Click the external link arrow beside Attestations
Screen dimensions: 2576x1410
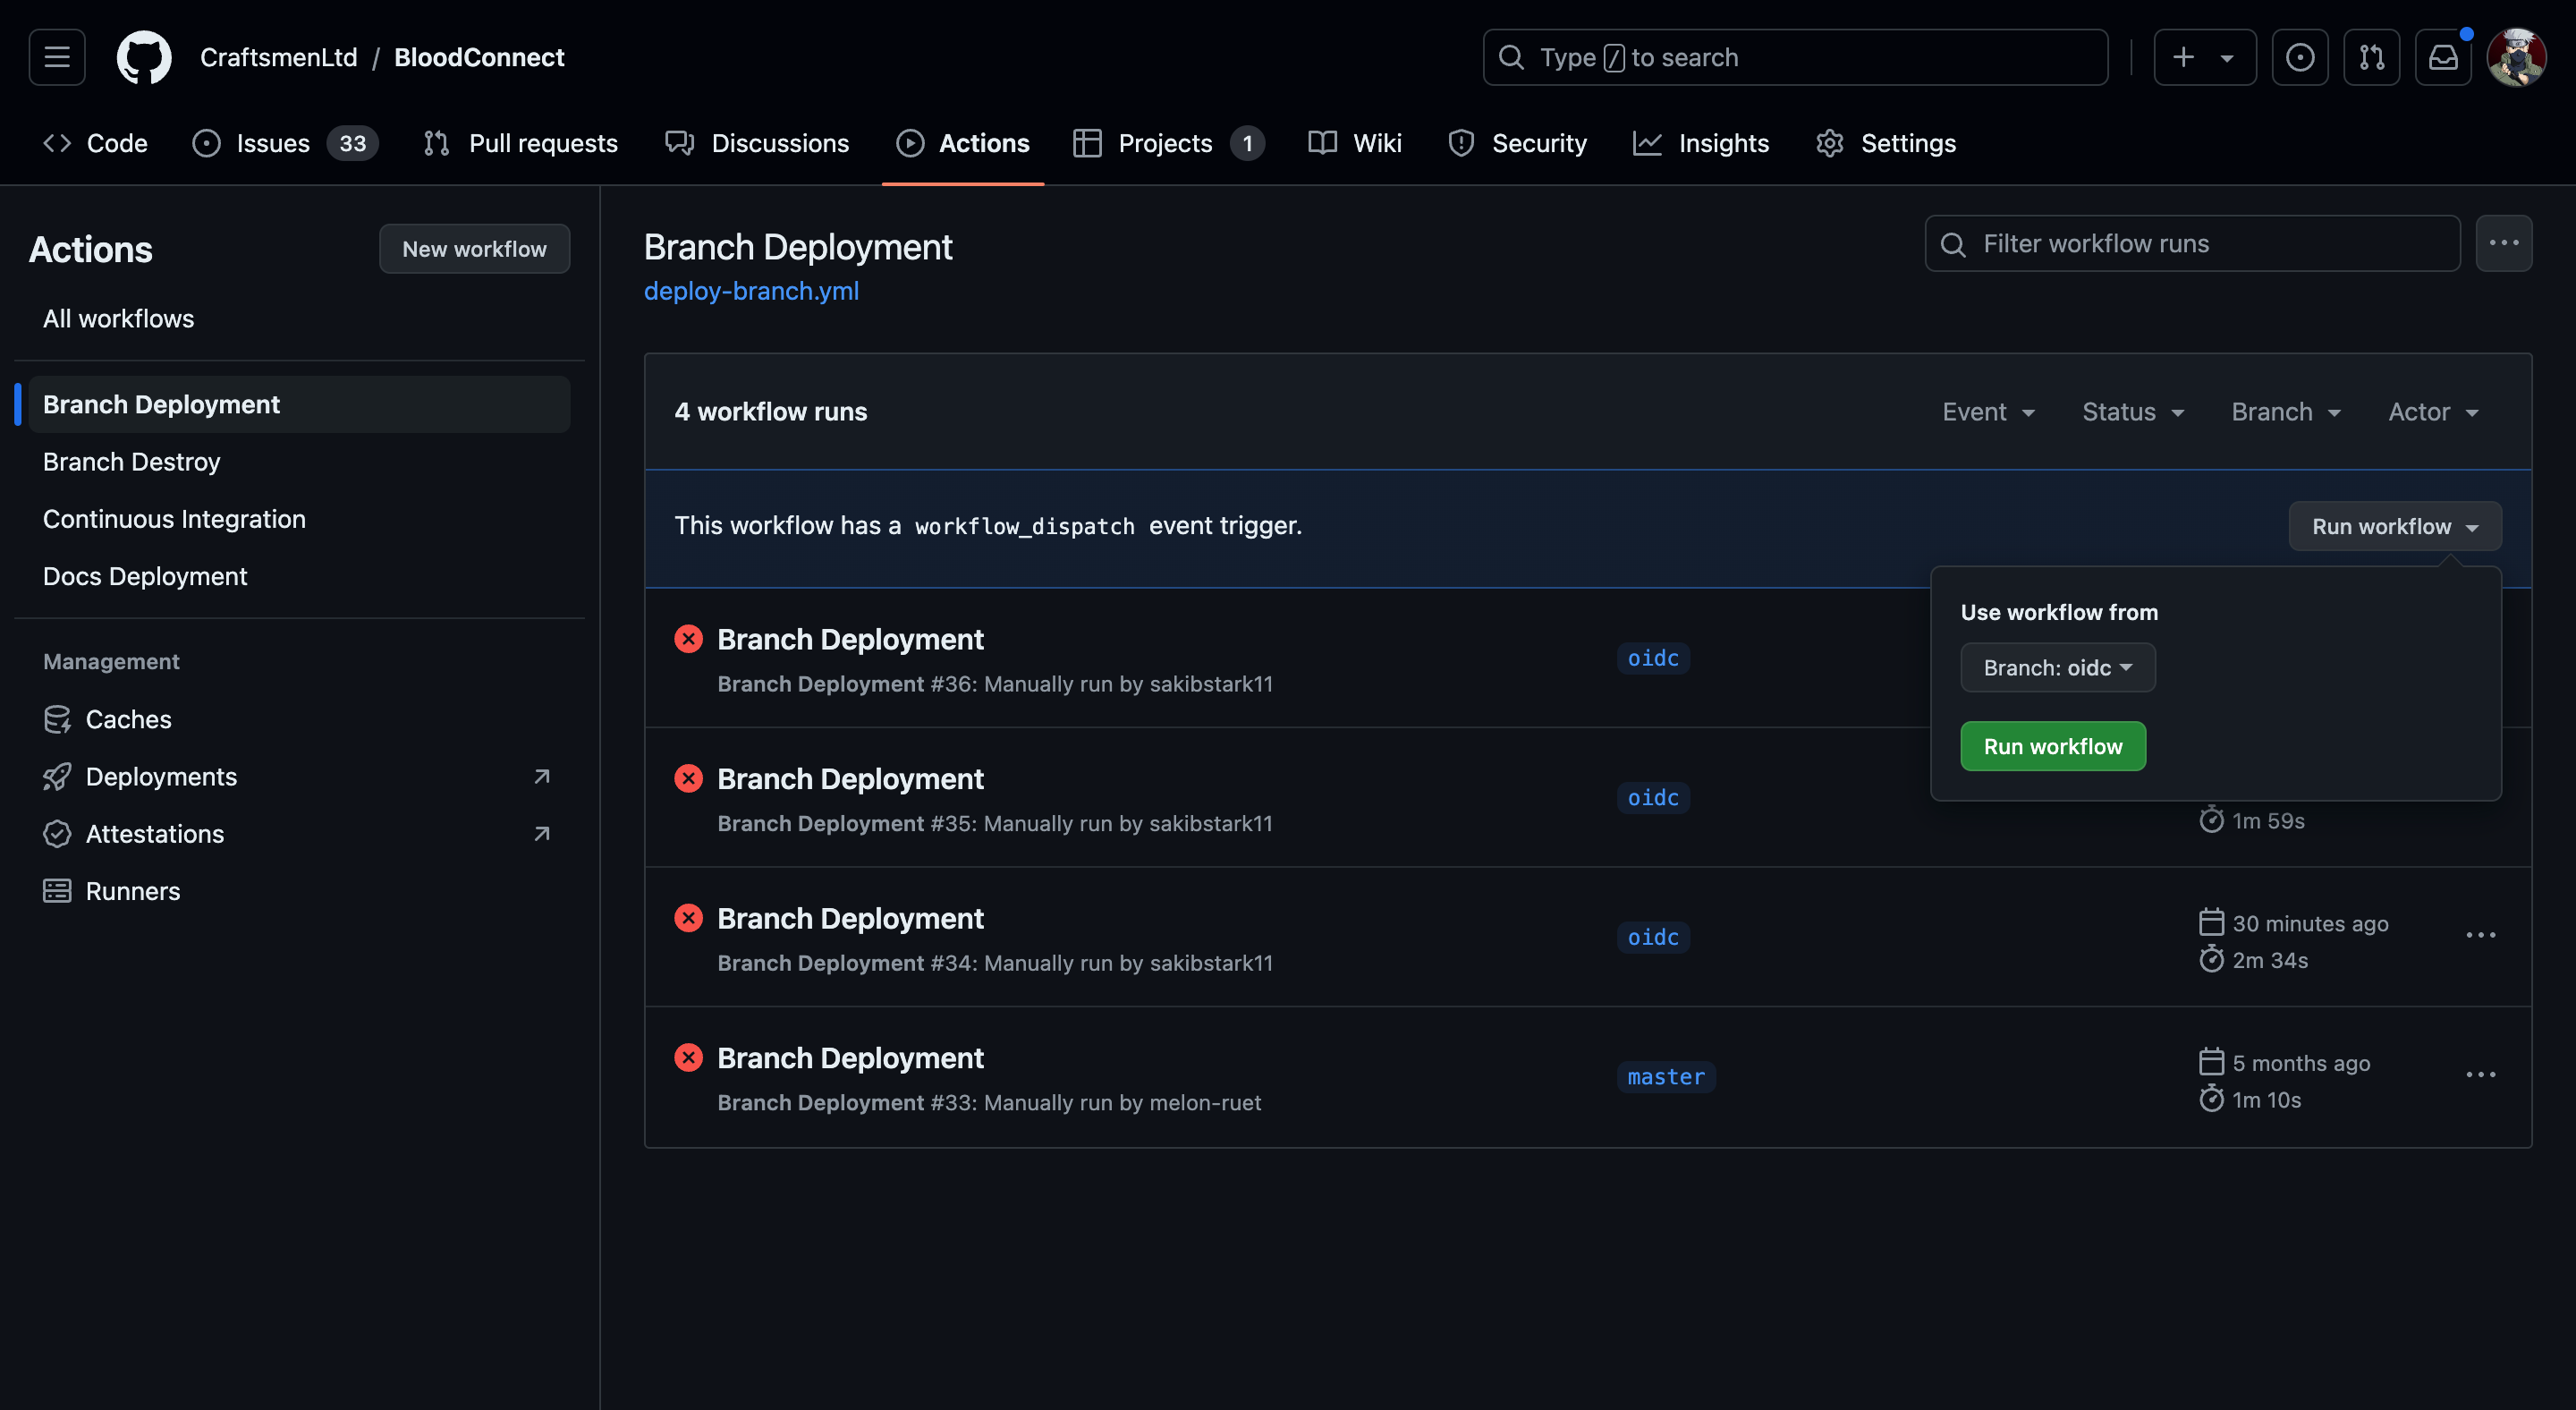(x=542, y=833)
